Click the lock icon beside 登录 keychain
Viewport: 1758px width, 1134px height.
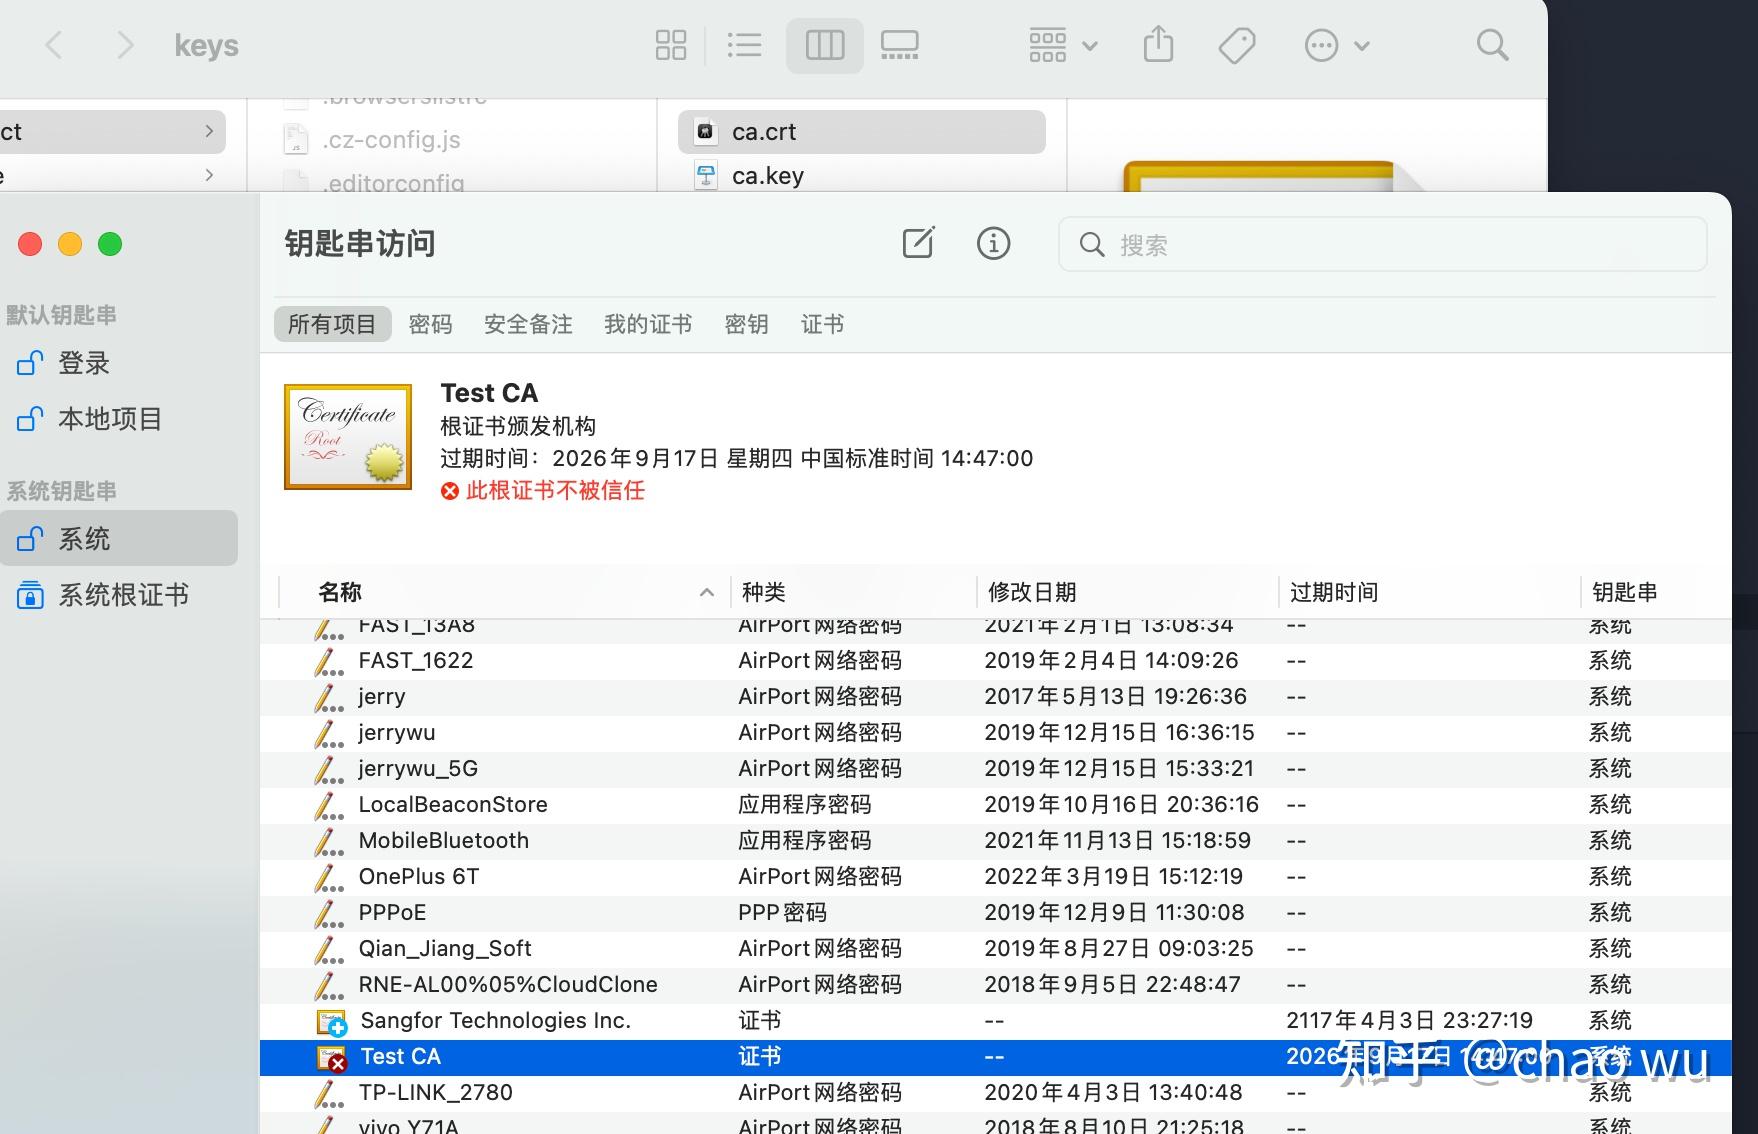click(29, 363)
